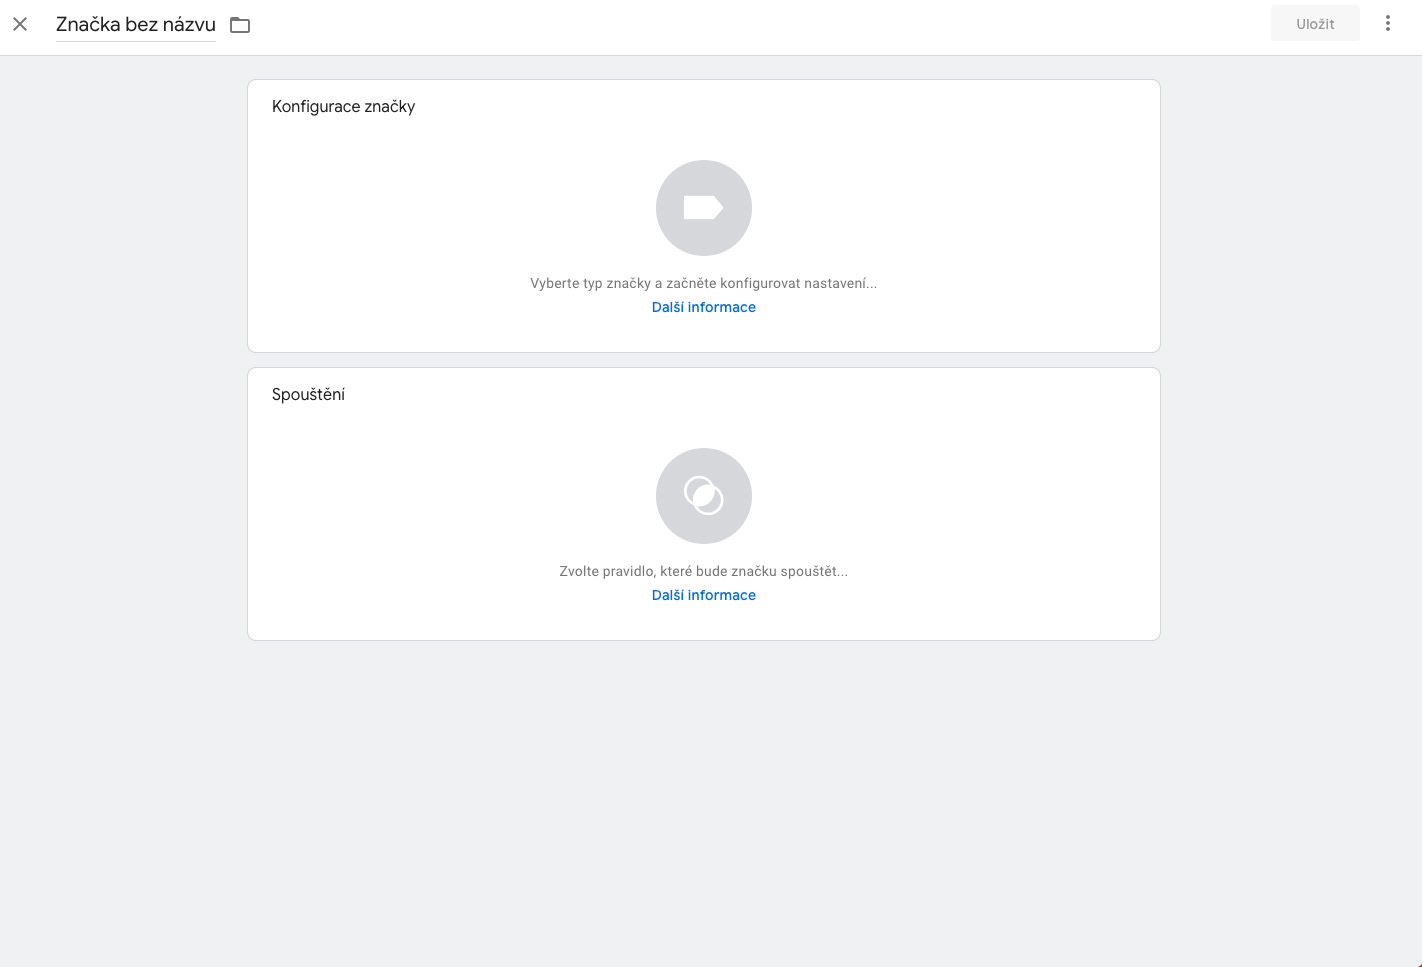Open the three-dot more options menu
This screenshot has width=1422, height=967.
click(x=1388, y=23)
